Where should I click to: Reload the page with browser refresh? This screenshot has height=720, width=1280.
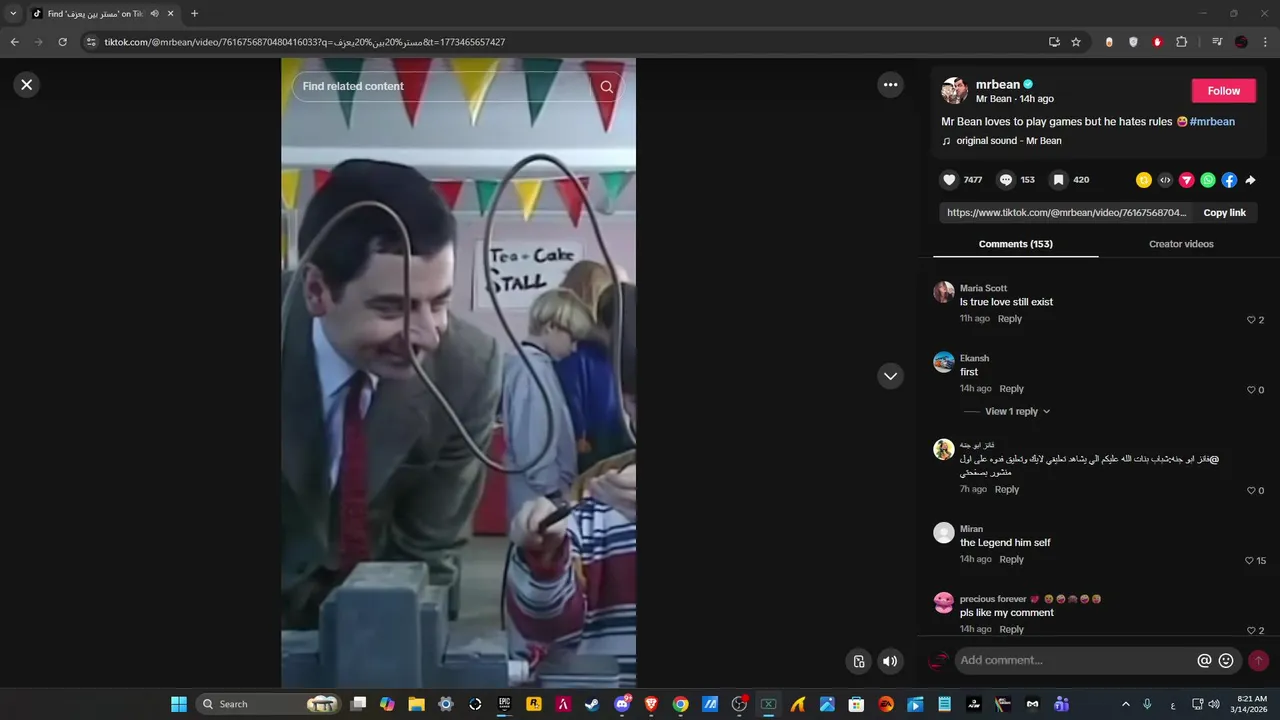pyautogui.click(x=62, y=42)
